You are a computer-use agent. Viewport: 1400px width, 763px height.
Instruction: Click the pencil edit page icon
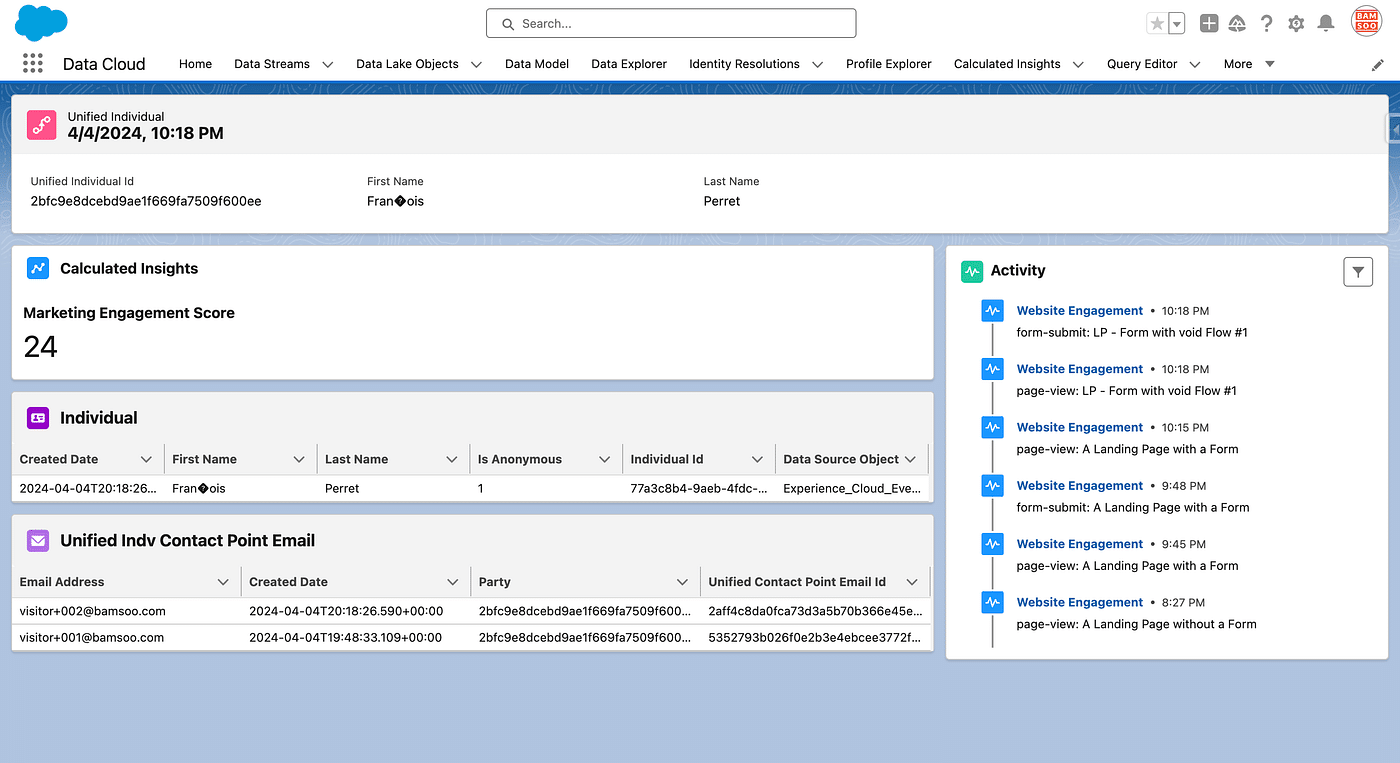coord(1377,65)
